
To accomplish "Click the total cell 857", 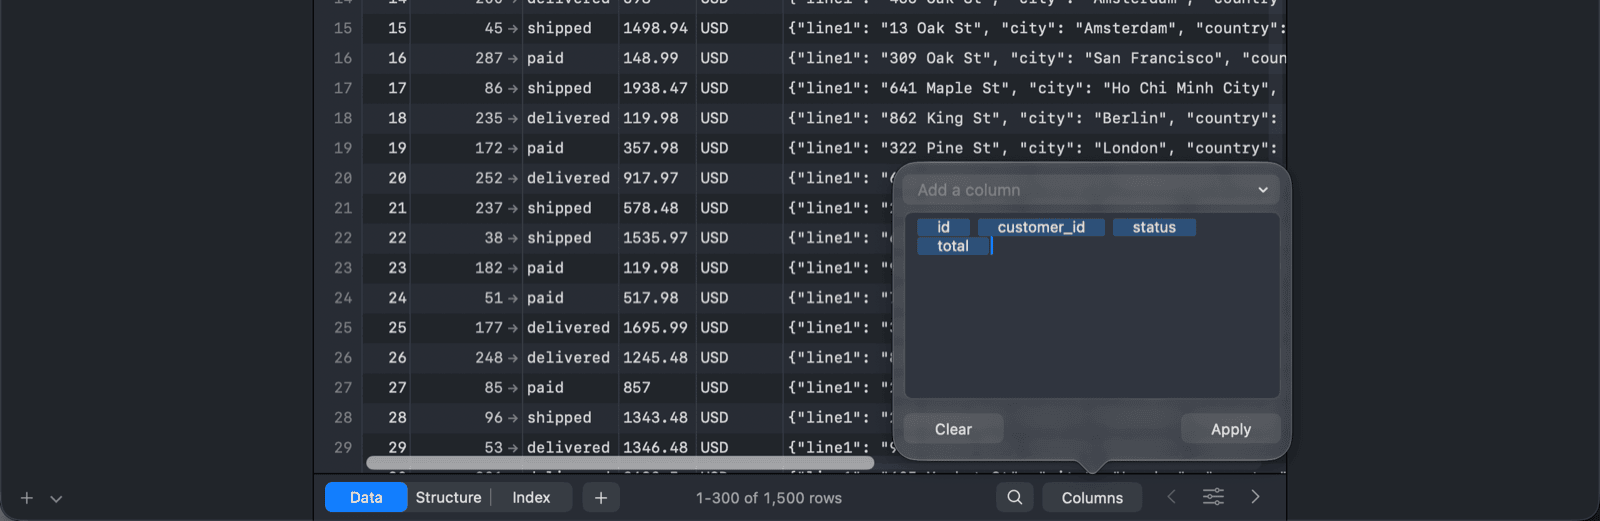I will [x=656, y=387].
